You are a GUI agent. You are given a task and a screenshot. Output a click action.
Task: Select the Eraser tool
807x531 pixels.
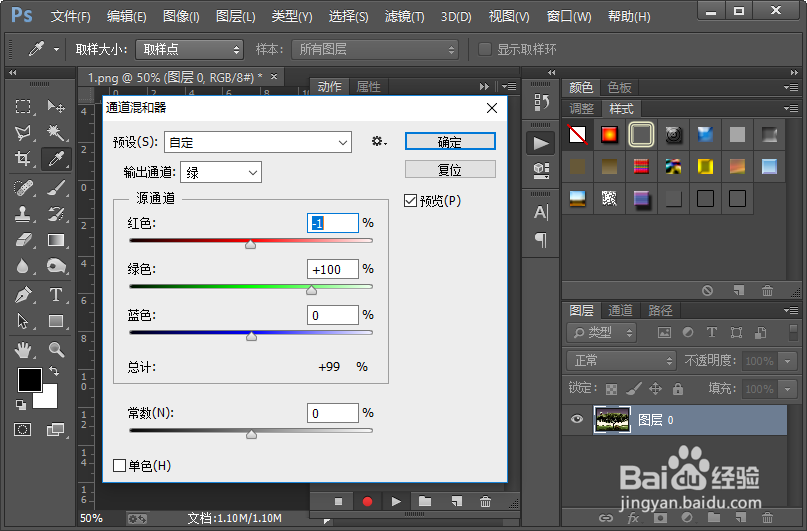tap(23, 240)
